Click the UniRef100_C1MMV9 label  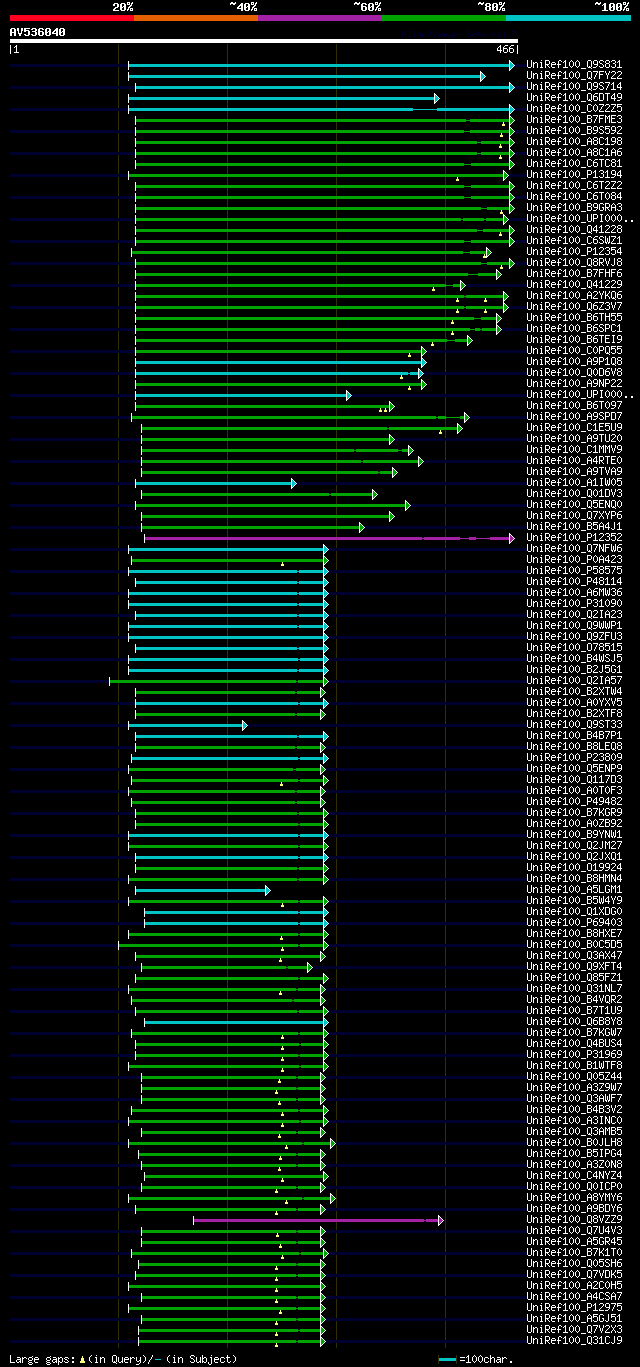click(574, 449)
